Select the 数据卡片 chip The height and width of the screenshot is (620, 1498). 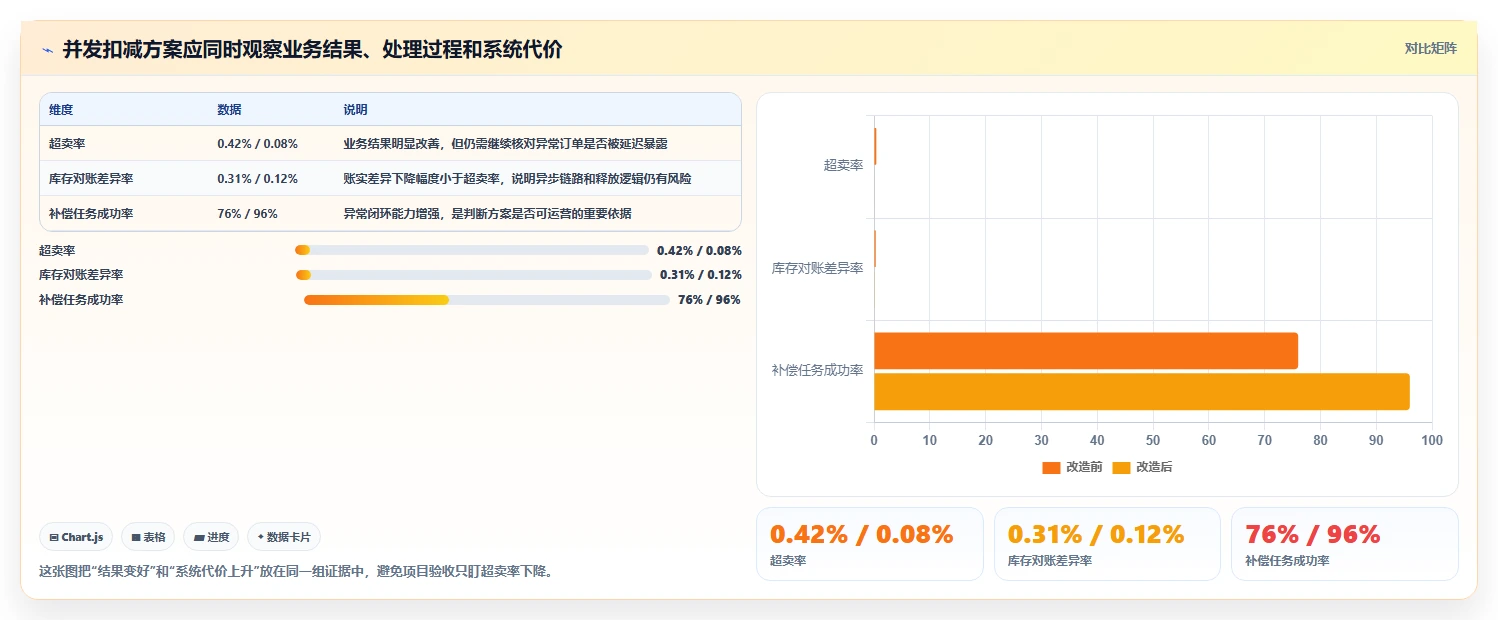tap(284, 537)
